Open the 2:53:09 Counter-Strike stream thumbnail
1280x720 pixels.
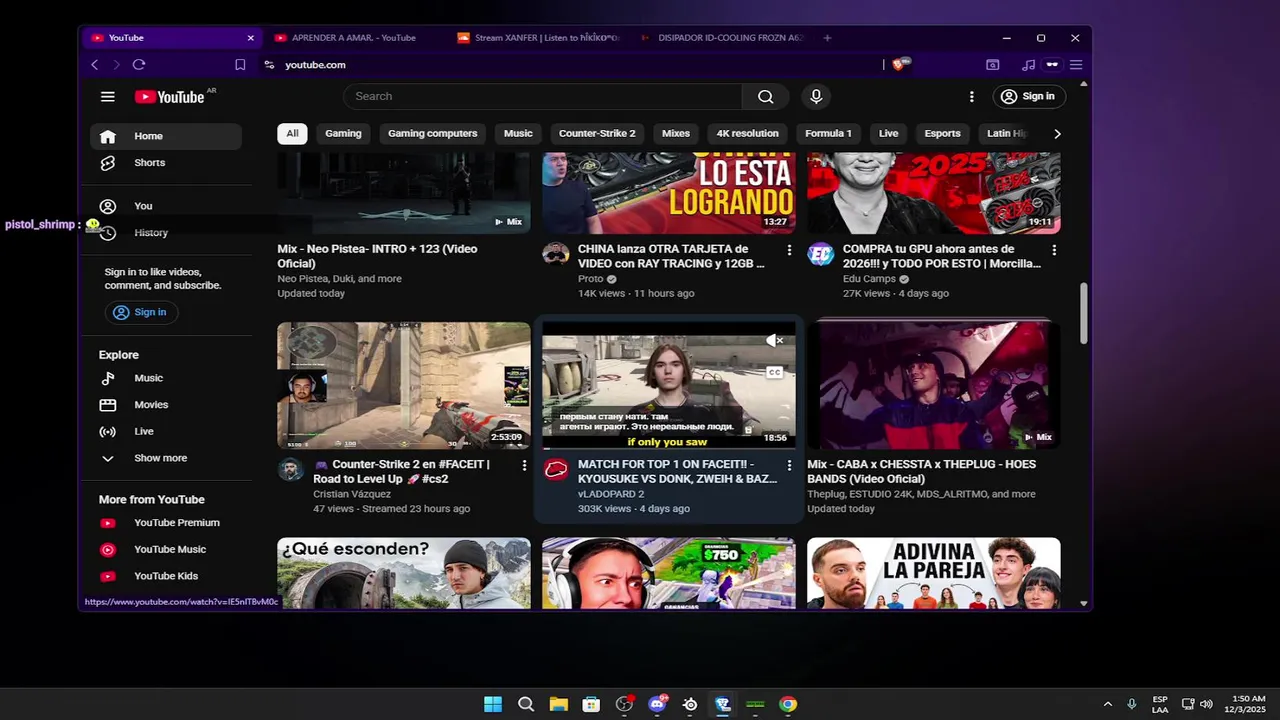point(404,385)
